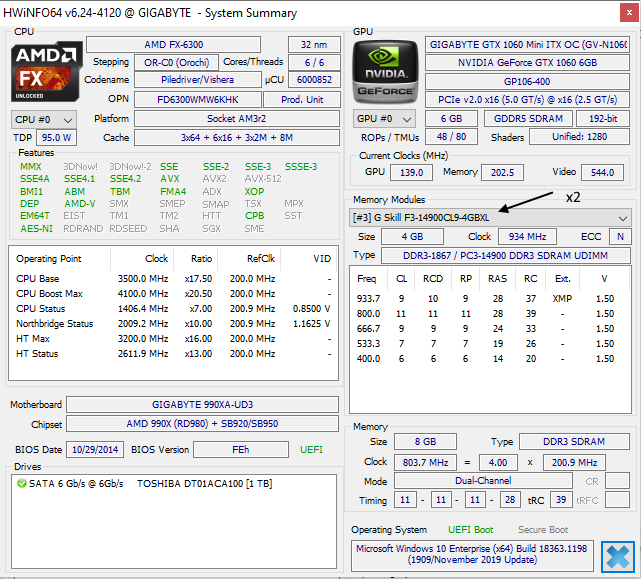This screenshot has height=579, width=641.
Task: Click the 95.0 W TDP value
Action: [56, 138]
